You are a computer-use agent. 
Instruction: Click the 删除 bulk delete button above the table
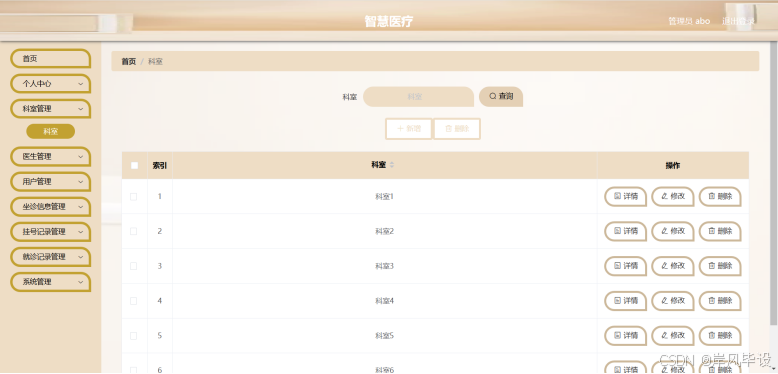[x=457, y=129]
